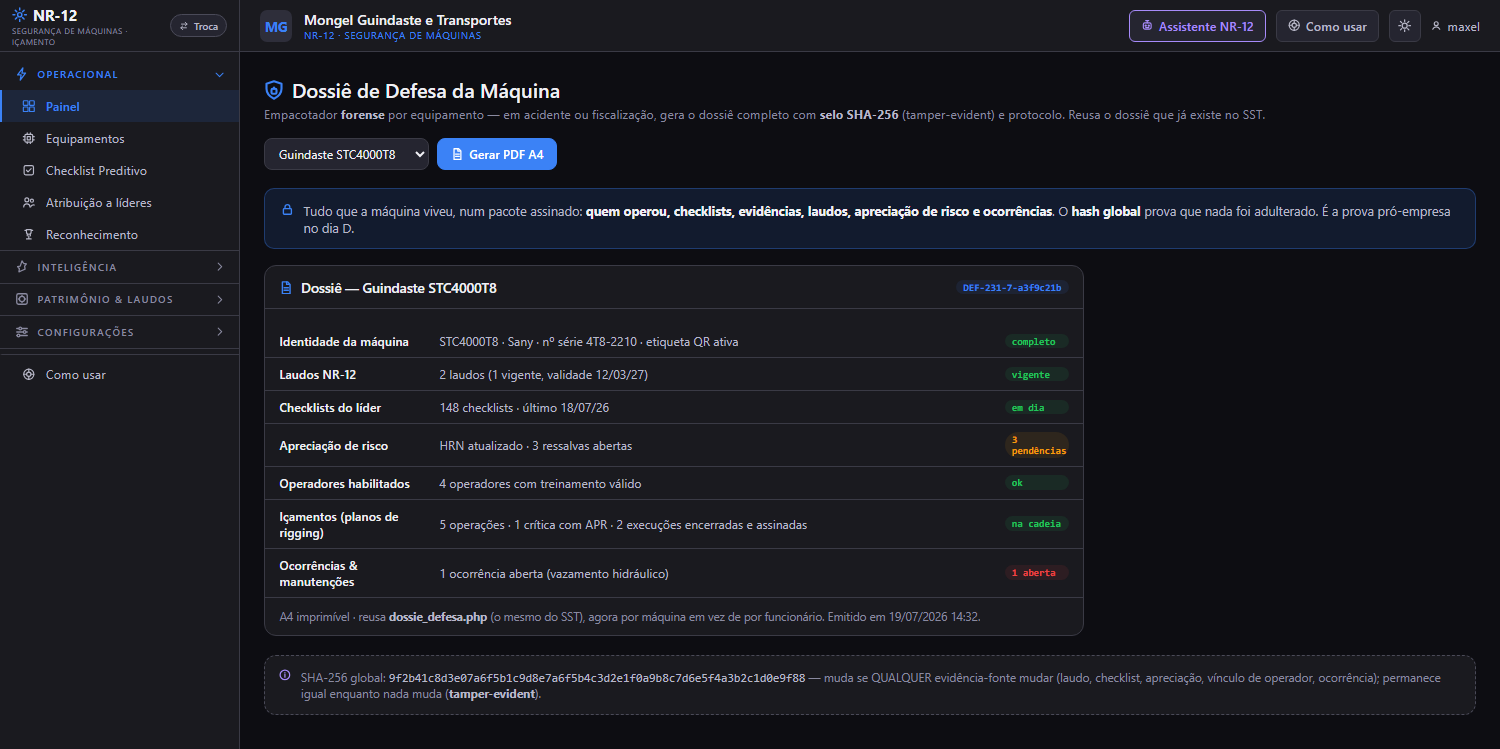Click the 3 pendências status badge
1500x749 pixels.
pyautogui.click(x=1036, y=445)
